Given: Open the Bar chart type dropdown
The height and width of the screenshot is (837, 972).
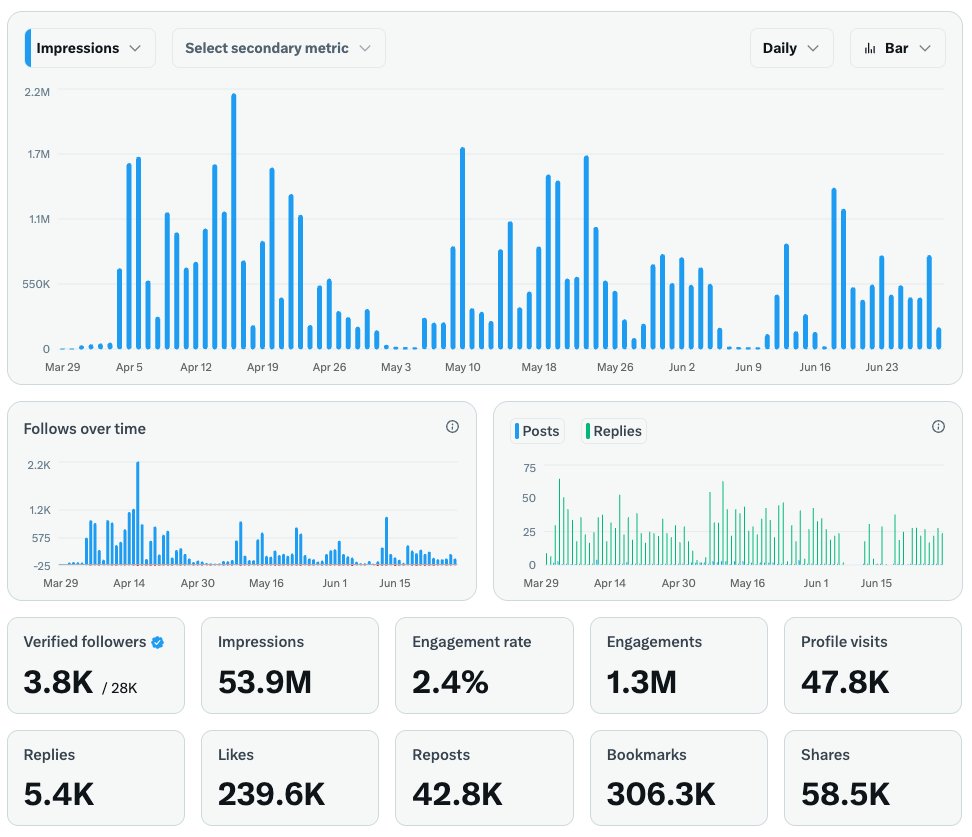Looking at the screenshot, I should coord(897,48).
